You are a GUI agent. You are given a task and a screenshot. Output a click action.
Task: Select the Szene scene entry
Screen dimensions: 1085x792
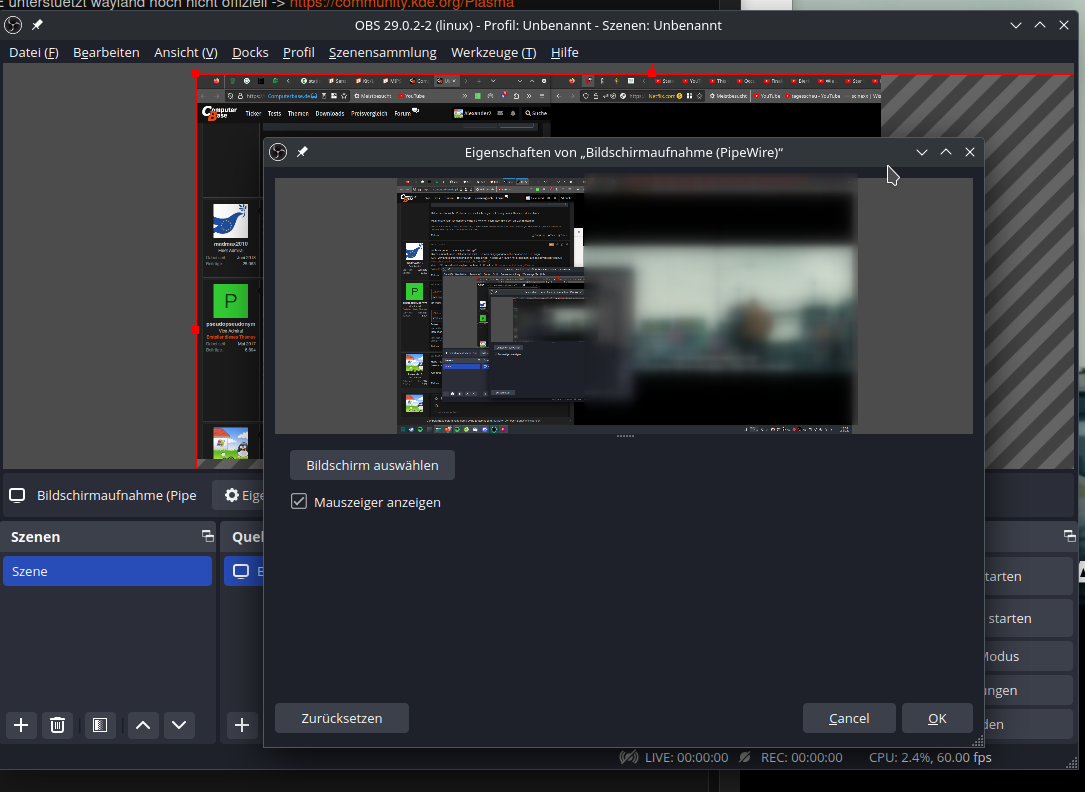107,571
